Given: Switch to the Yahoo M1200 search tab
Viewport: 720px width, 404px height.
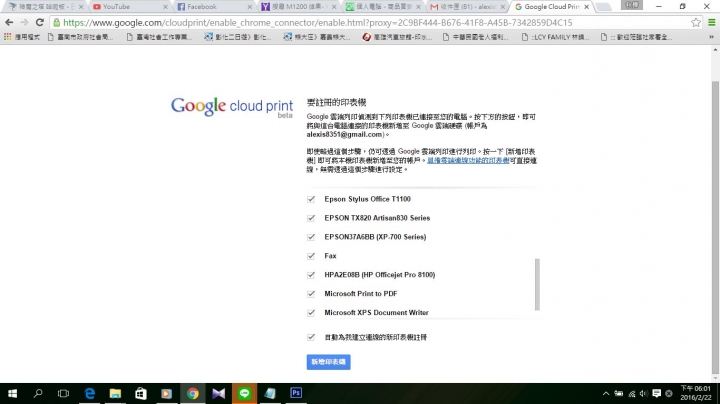Looking at the screenshot, I should pyautogui.click(x=298, y=6).
